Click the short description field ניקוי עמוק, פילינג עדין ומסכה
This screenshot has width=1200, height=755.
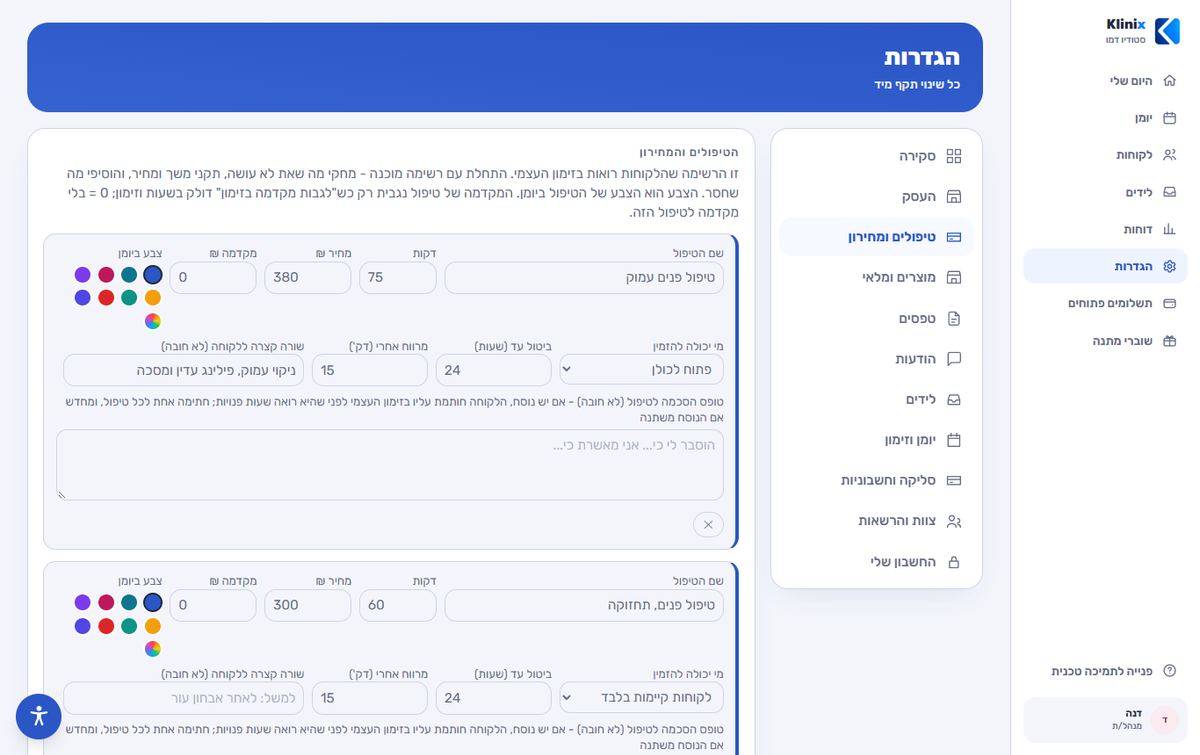(x=184, y=370)
